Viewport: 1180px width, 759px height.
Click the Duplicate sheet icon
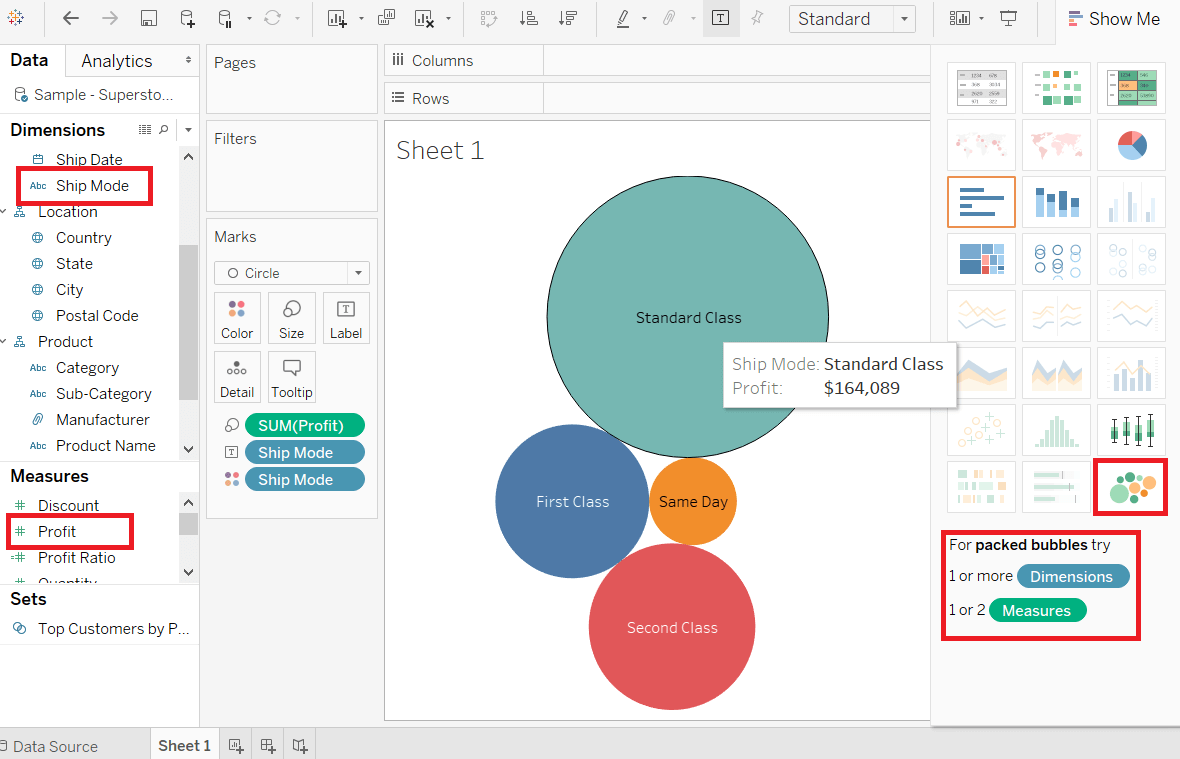tap(386, 18)
